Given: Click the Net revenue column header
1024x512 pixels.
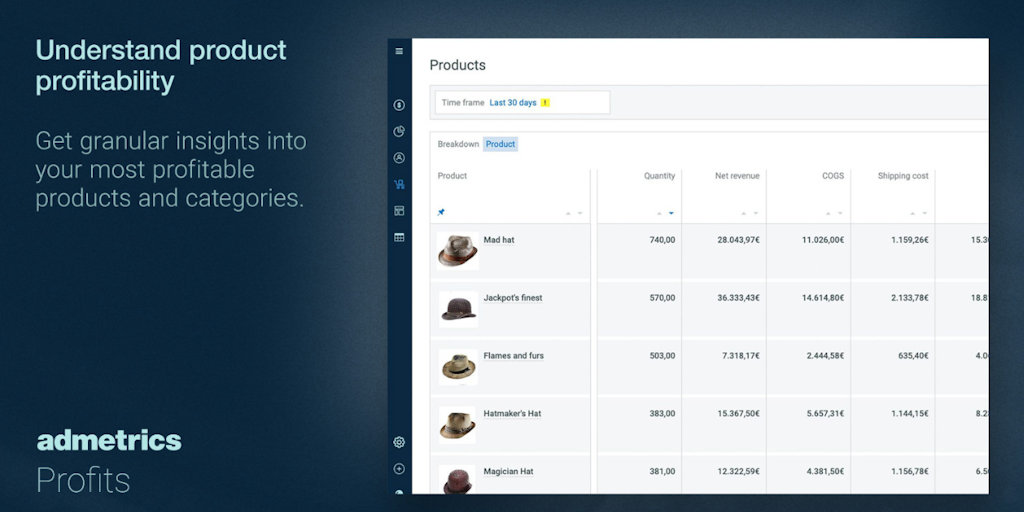Looking at the screenshot, I should point(737,176).
